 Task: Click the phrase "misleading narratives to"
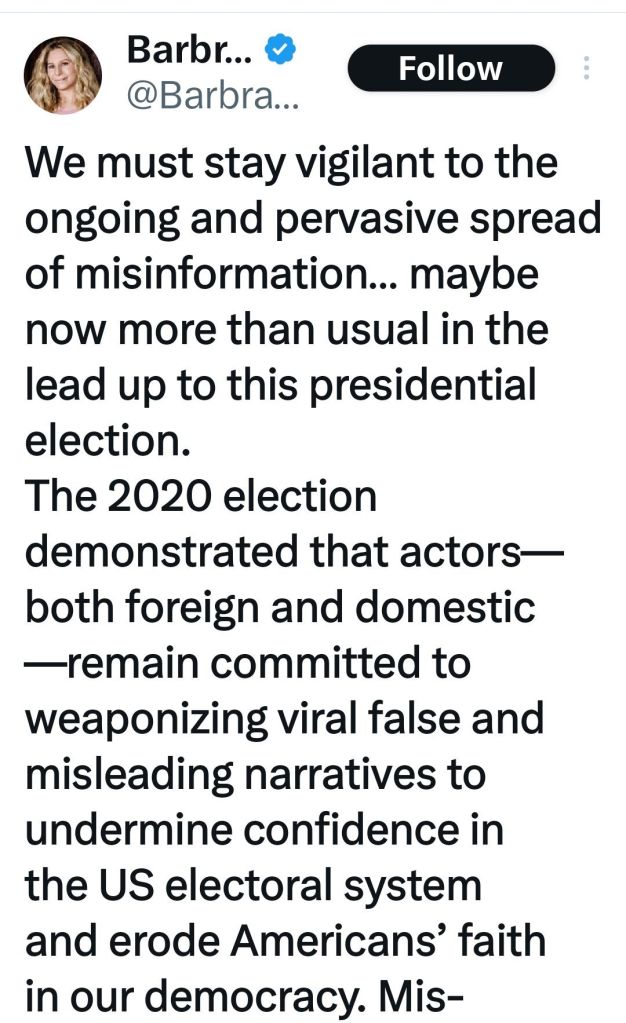[255, 774]
